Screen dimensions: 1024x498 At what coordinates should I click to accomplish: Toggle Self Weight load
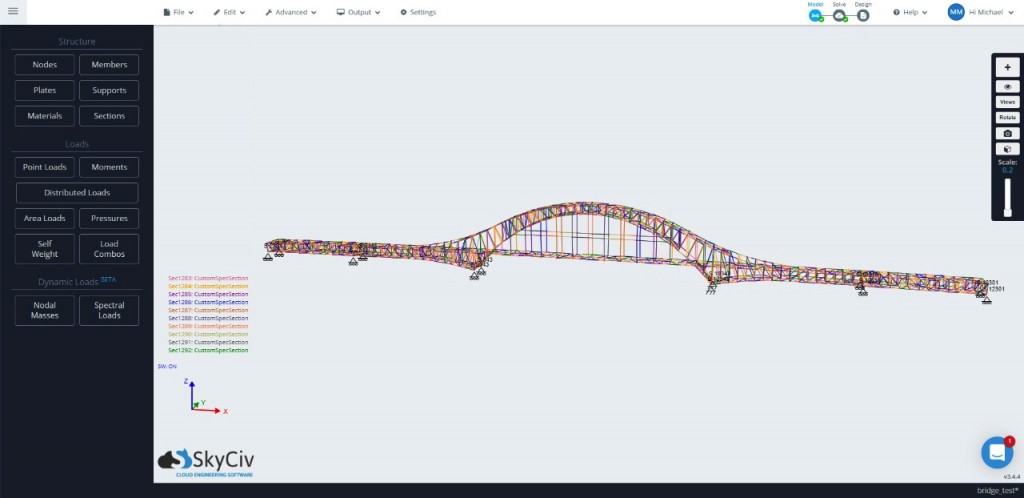click(x=45, y=249)
